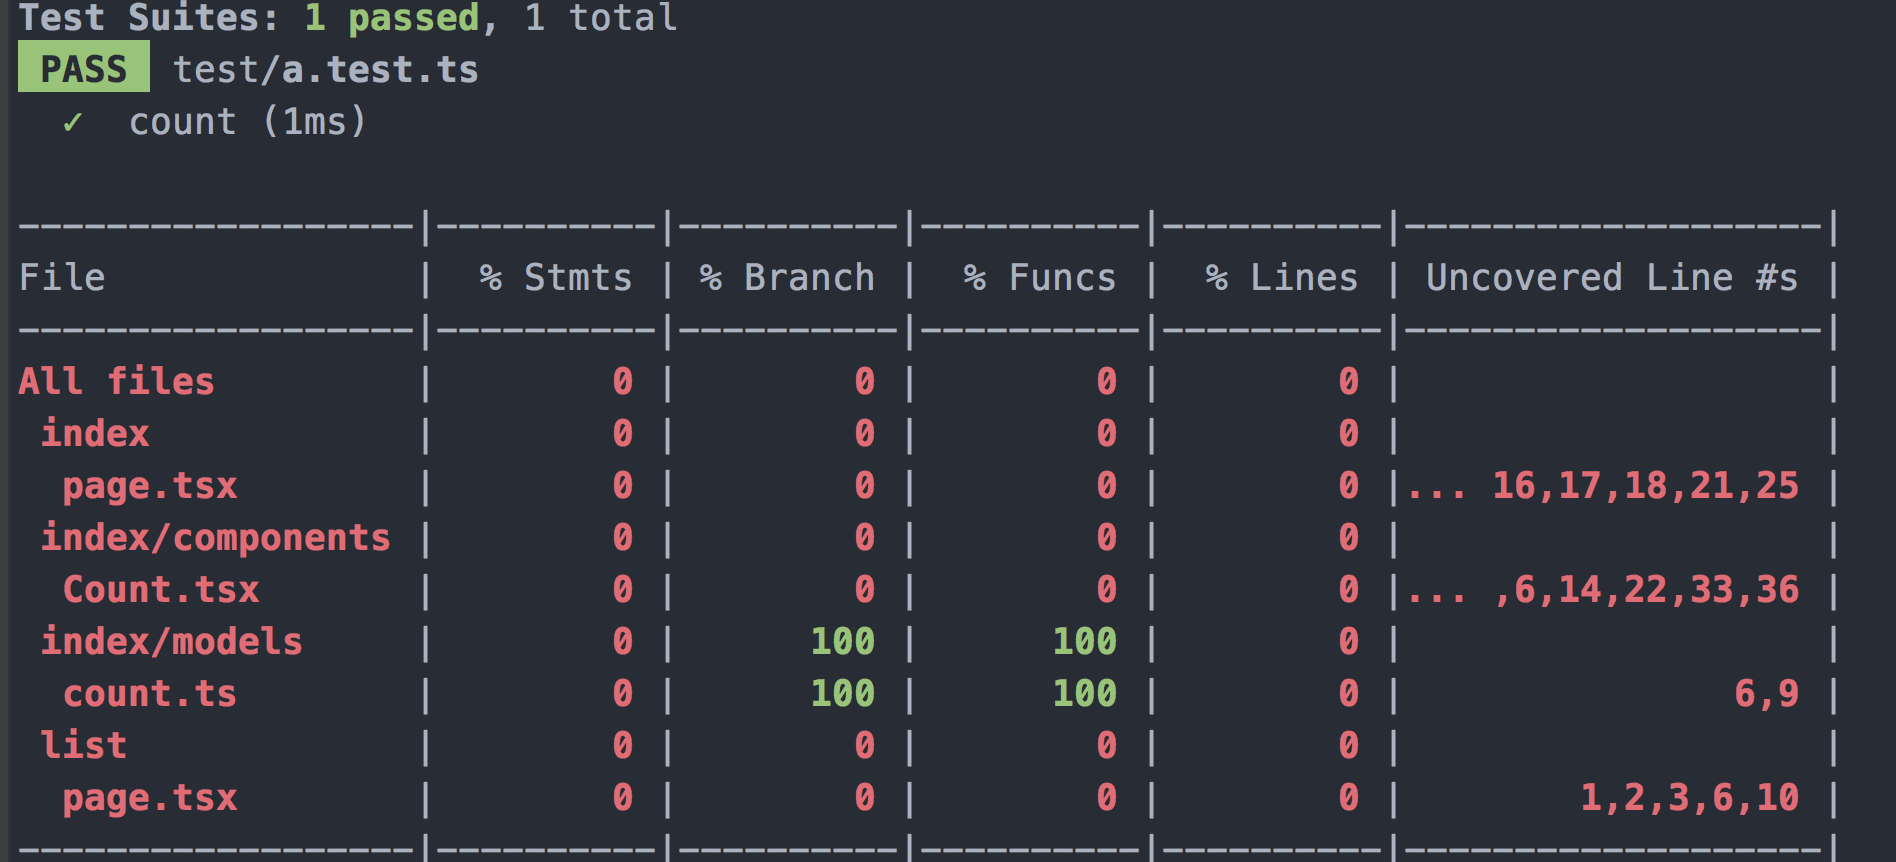Viewport: 1896px width, 862px height.
Task: Click the green PASS badge
Action: click(x=84, y=67)
